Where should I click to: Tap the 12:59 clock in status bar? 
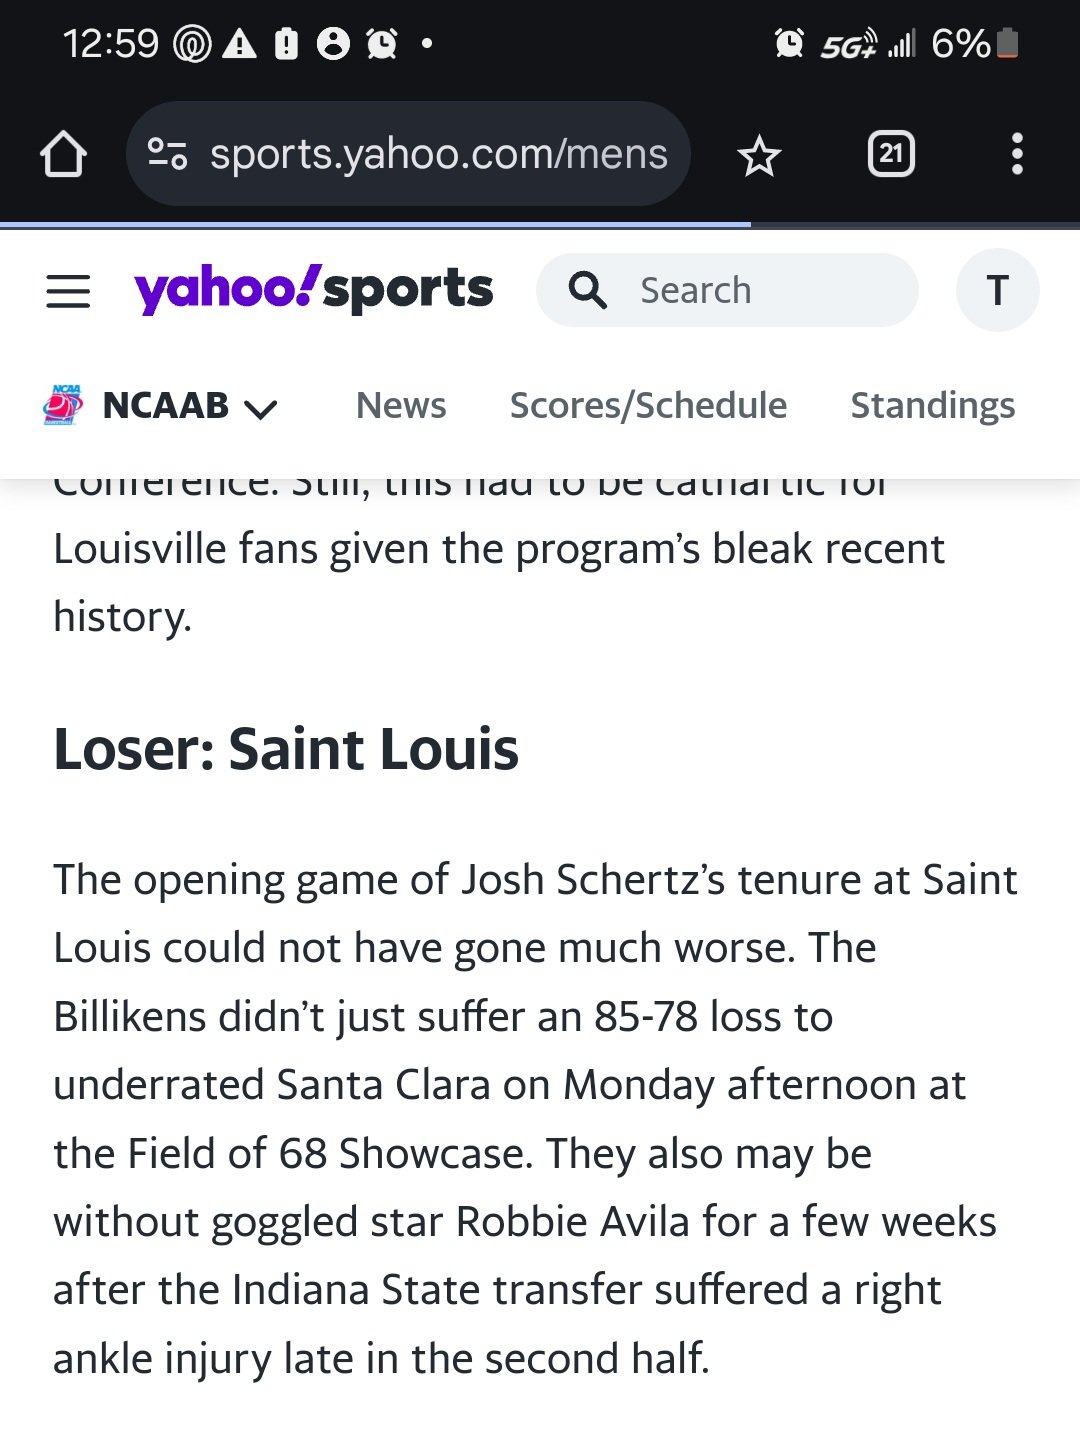pos(110,43)
